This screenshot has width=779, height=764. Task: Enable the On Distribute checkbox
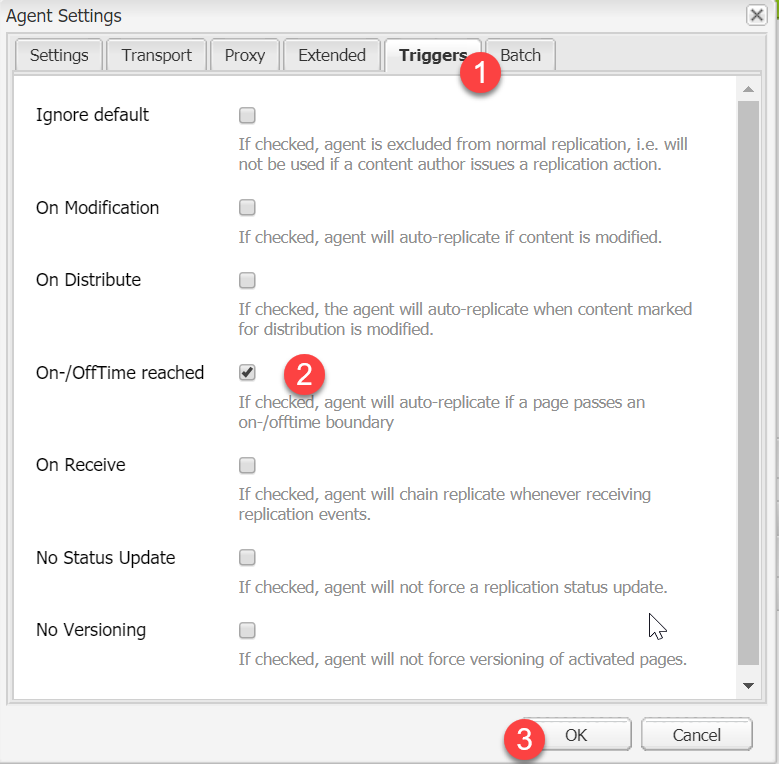(x=247, y=280)
